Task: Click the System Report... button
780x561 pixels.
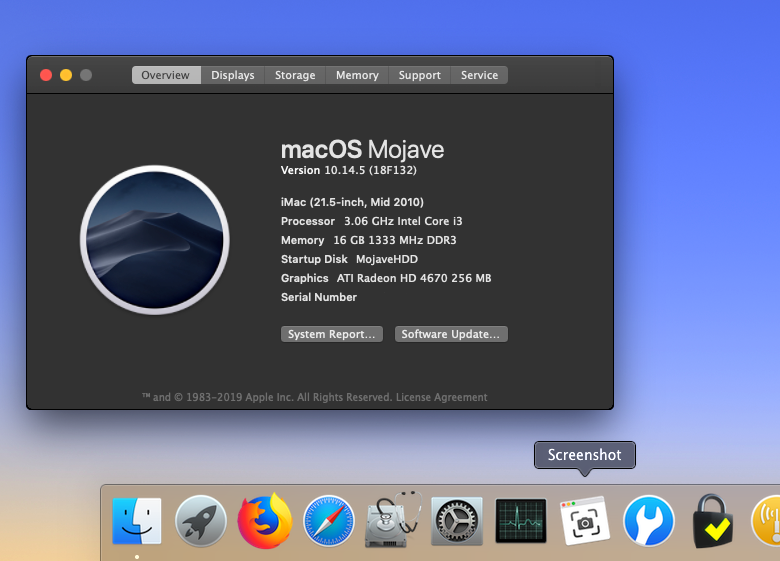Action: [332, 334]
